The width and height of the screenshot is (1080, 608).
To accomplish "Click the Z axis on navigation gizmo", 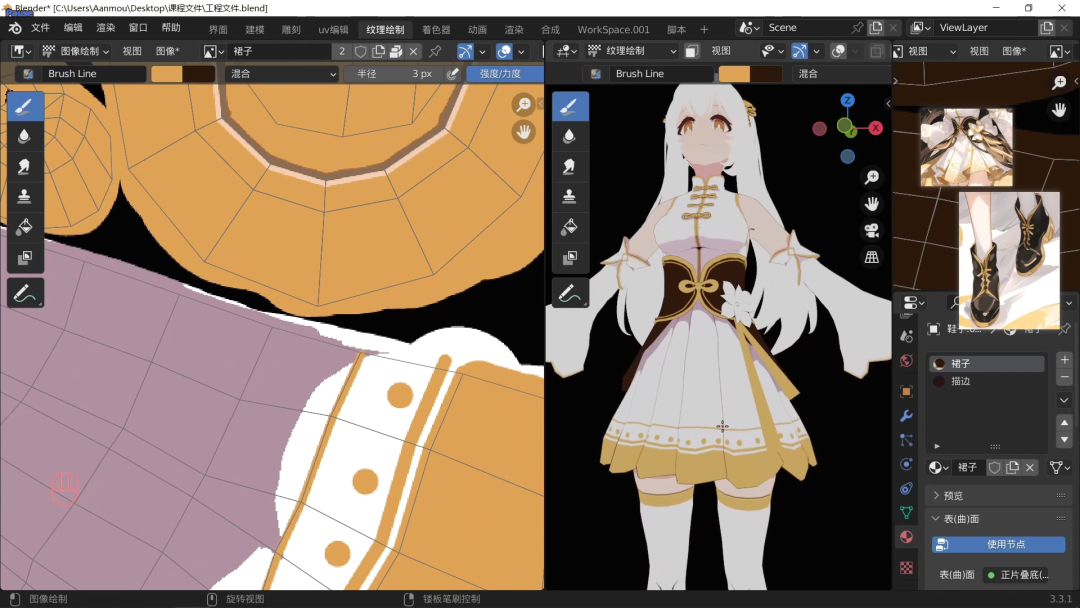I will click(x=847, y=101).
